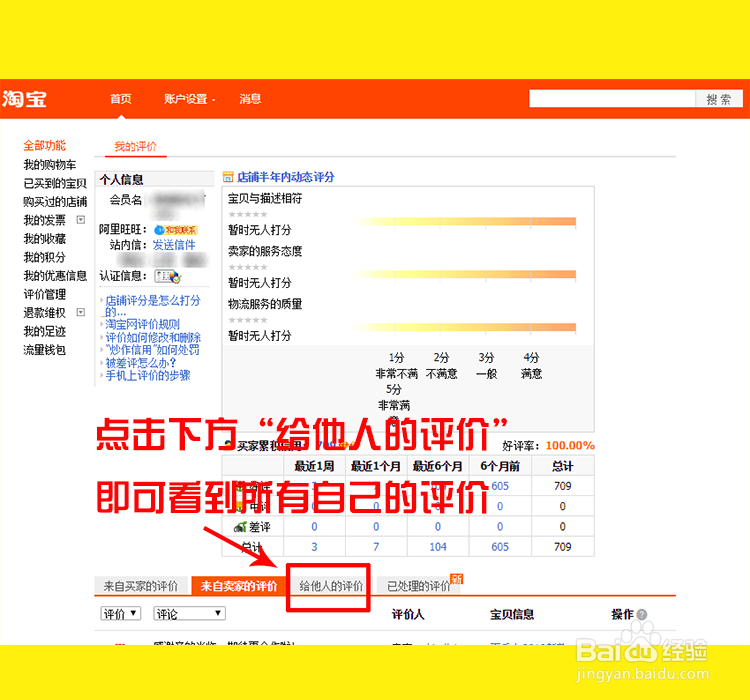Switch to 来自卖家的评价 tab
Image resolution: width=750 pixels, height=700 pixels.
click(239, 586)
